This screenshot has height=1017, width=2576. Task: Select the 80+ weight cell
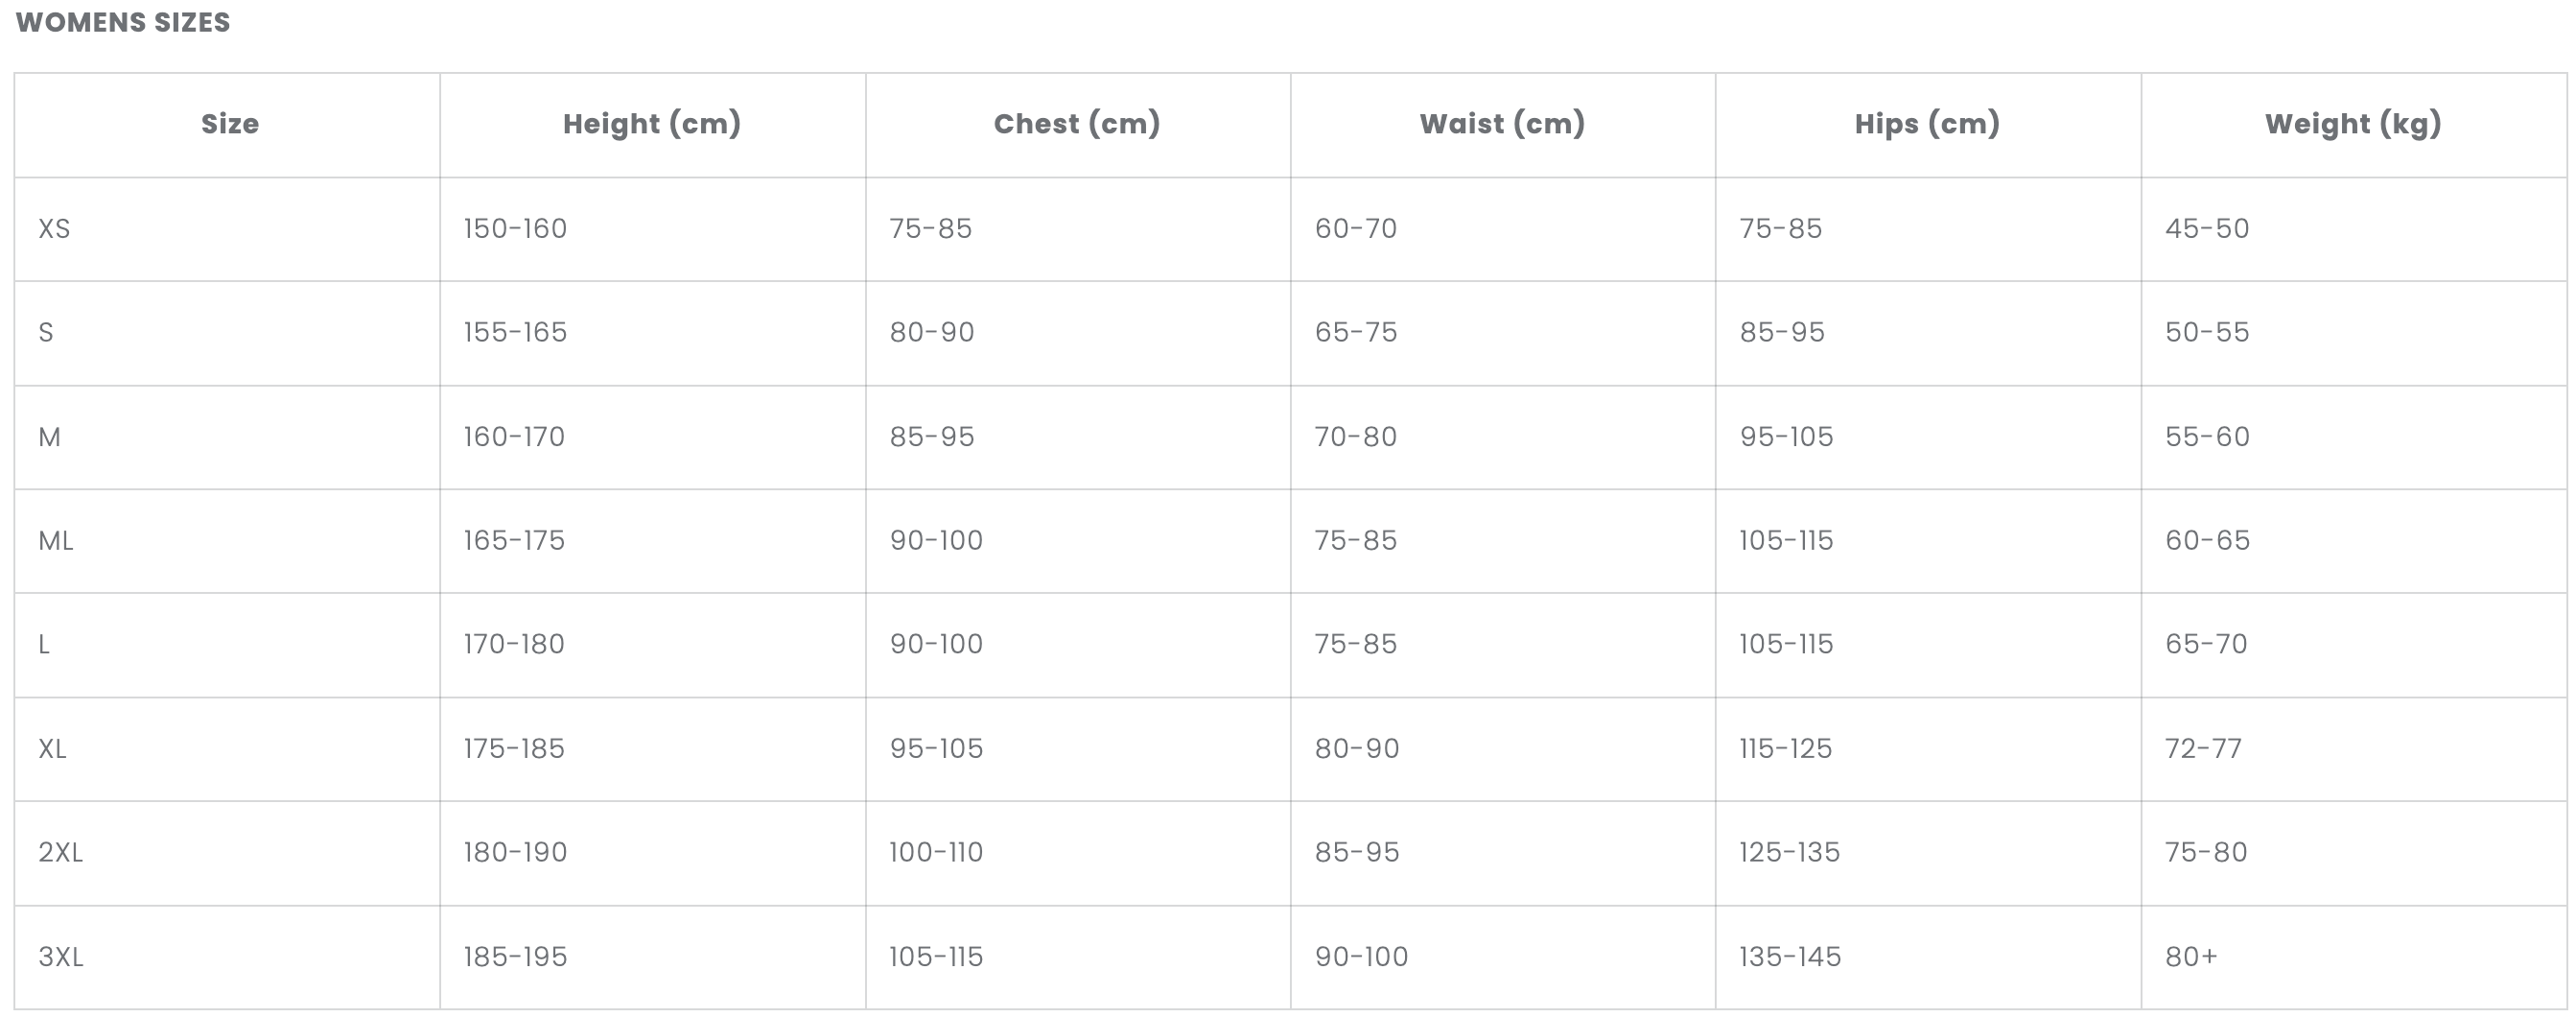pyautogui.click(x=2191, y=957)
